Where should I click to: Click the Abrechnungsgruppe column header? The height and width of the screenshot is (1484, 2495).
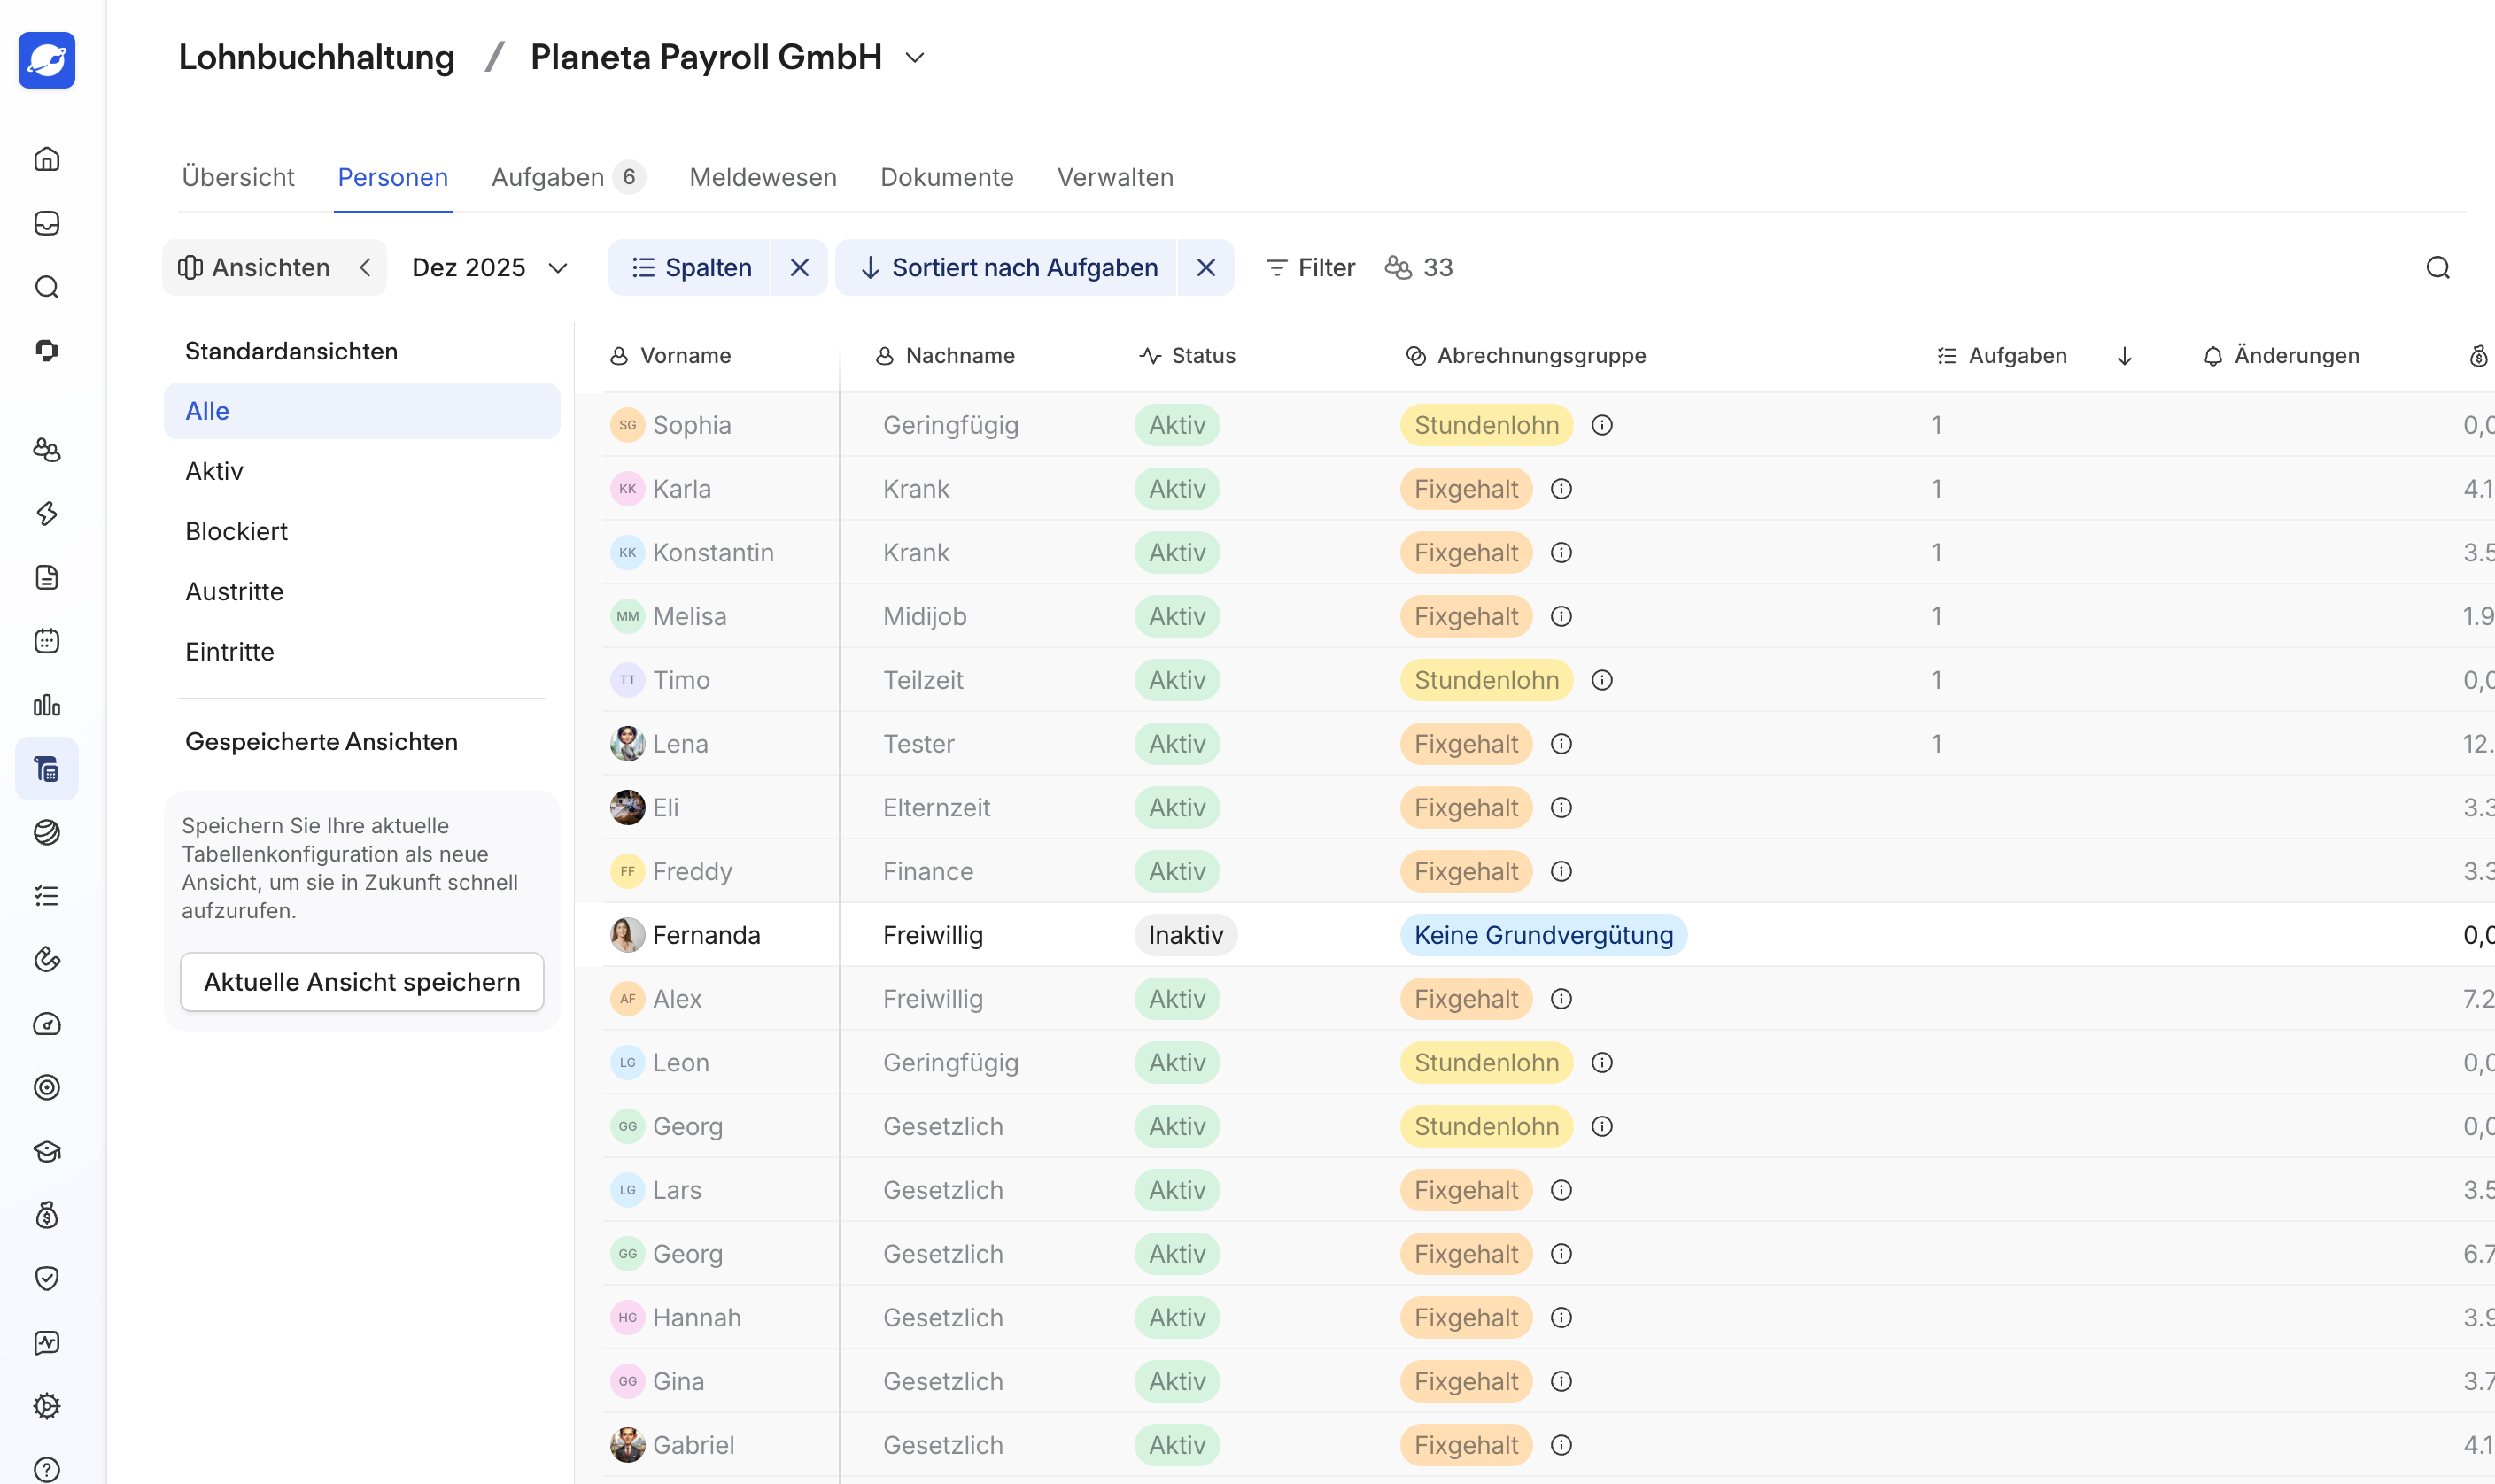[x=1525, y=356]
